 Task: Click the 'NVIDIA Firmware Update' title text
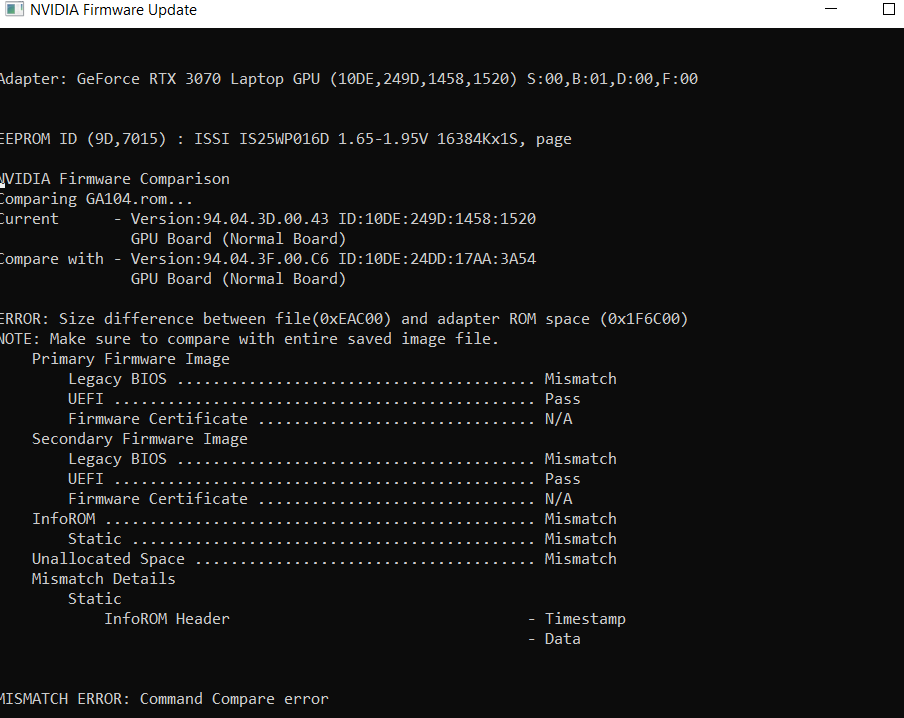tap(114, 10)
